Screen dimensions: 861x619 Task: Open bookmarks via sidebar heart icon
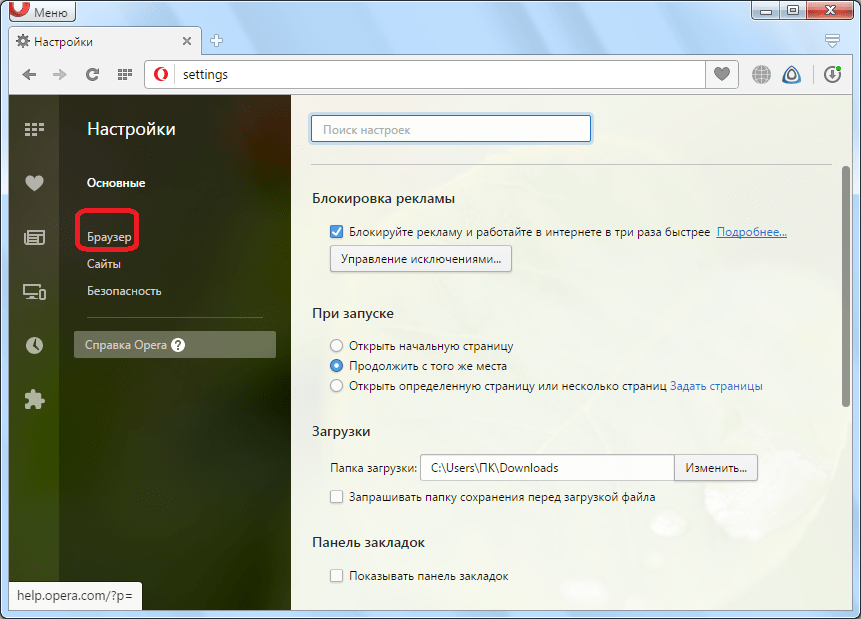point(34,183)
